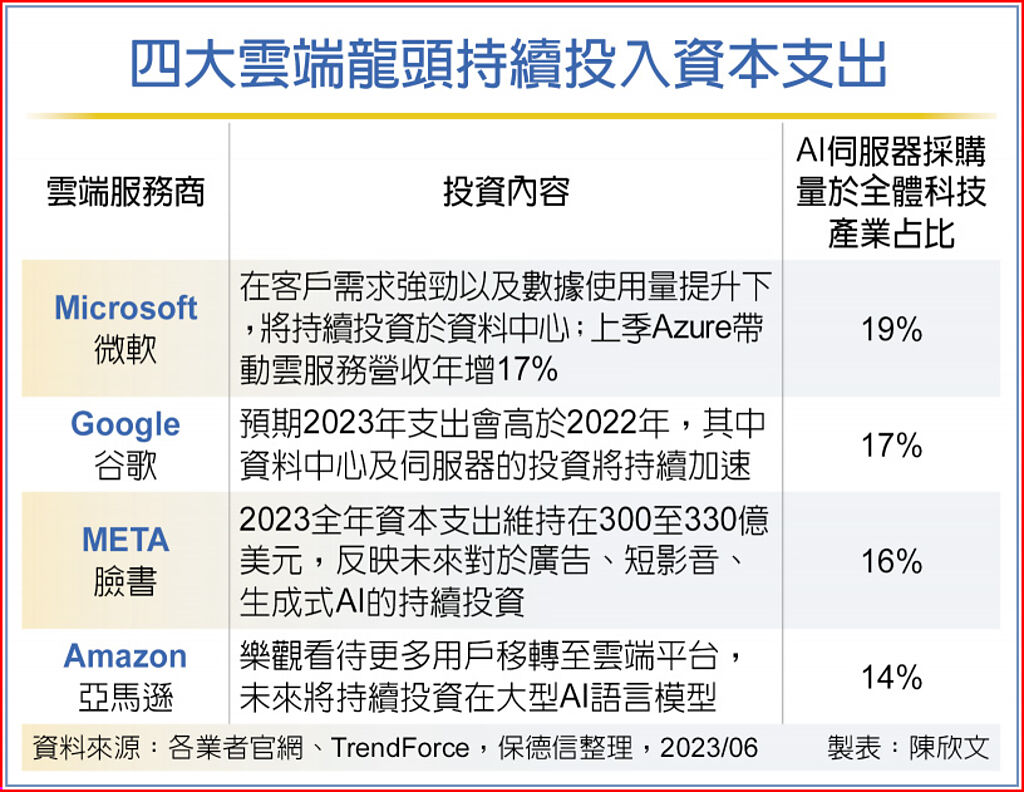Click the 微軟 label under Microsoft
This screenshot has height=792, width=1024.
[x=126, y=350]
